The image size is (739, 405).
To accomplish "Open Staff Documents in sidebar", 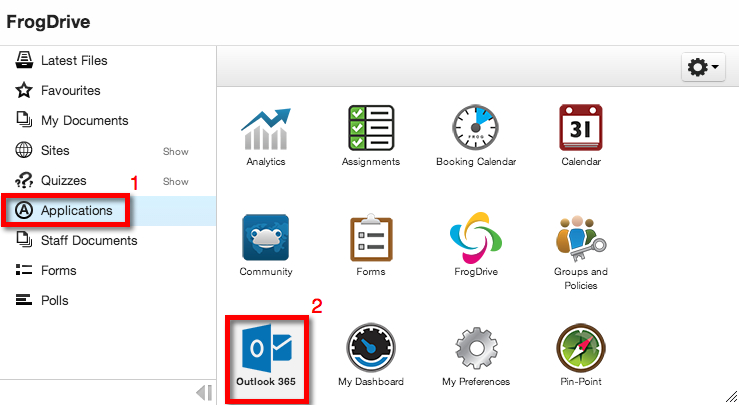I will [x=108, y=240].
